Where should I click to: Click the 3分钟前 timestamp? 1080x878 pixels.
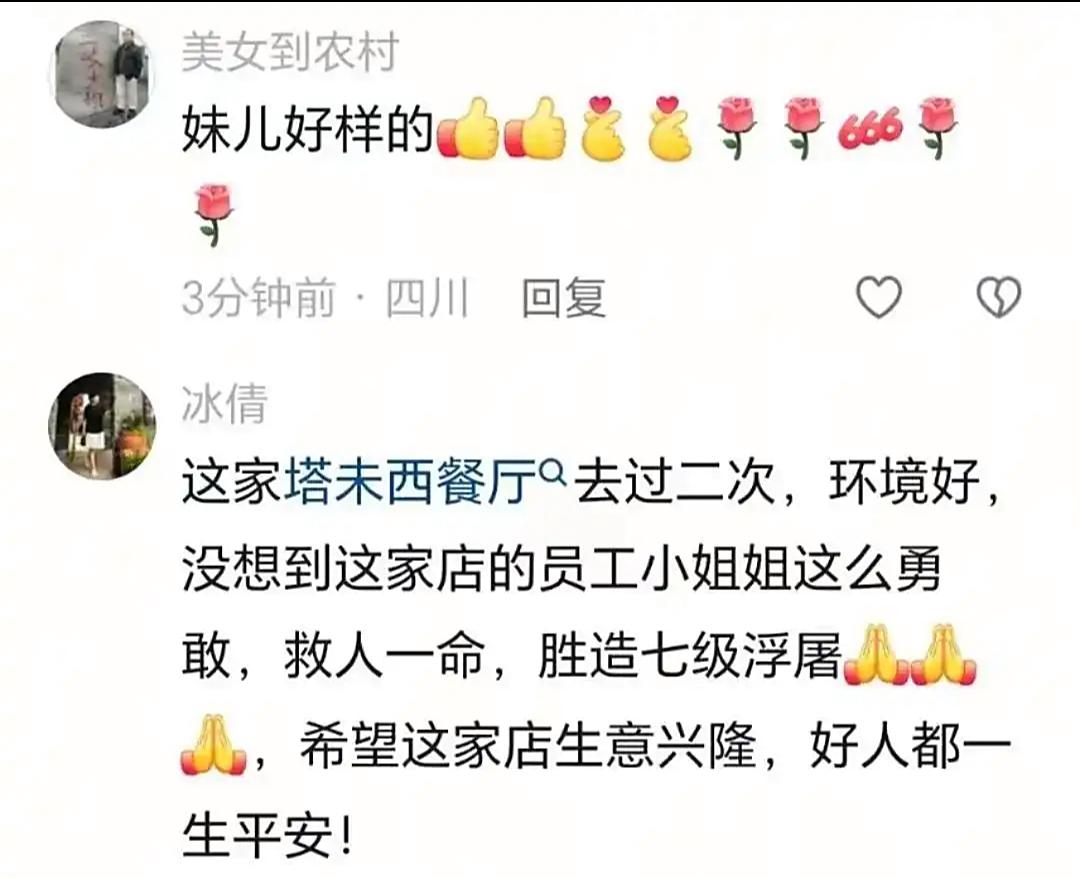click(259, 298)
